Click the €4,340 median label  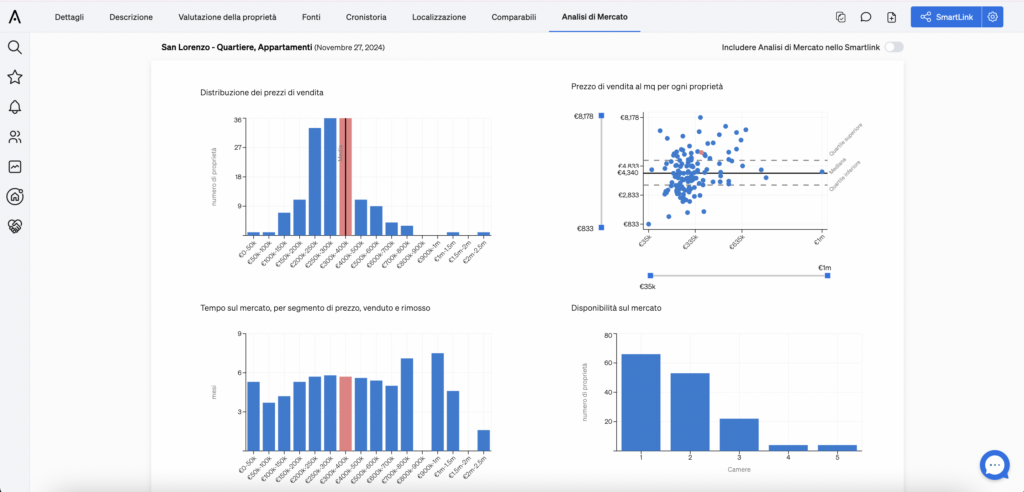(628, 172)
